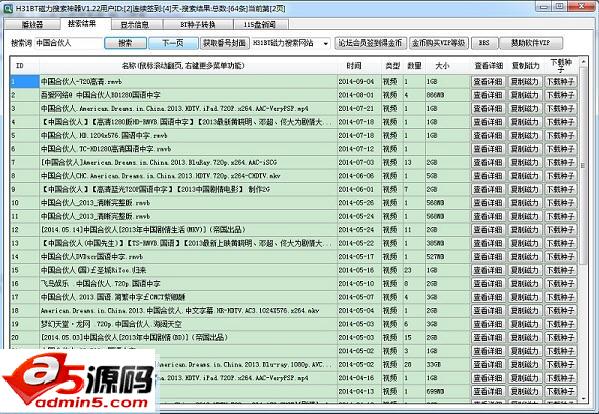Click the 数量 column header
The width and height of the screenshot is (599, 414).
coord(414,66)
